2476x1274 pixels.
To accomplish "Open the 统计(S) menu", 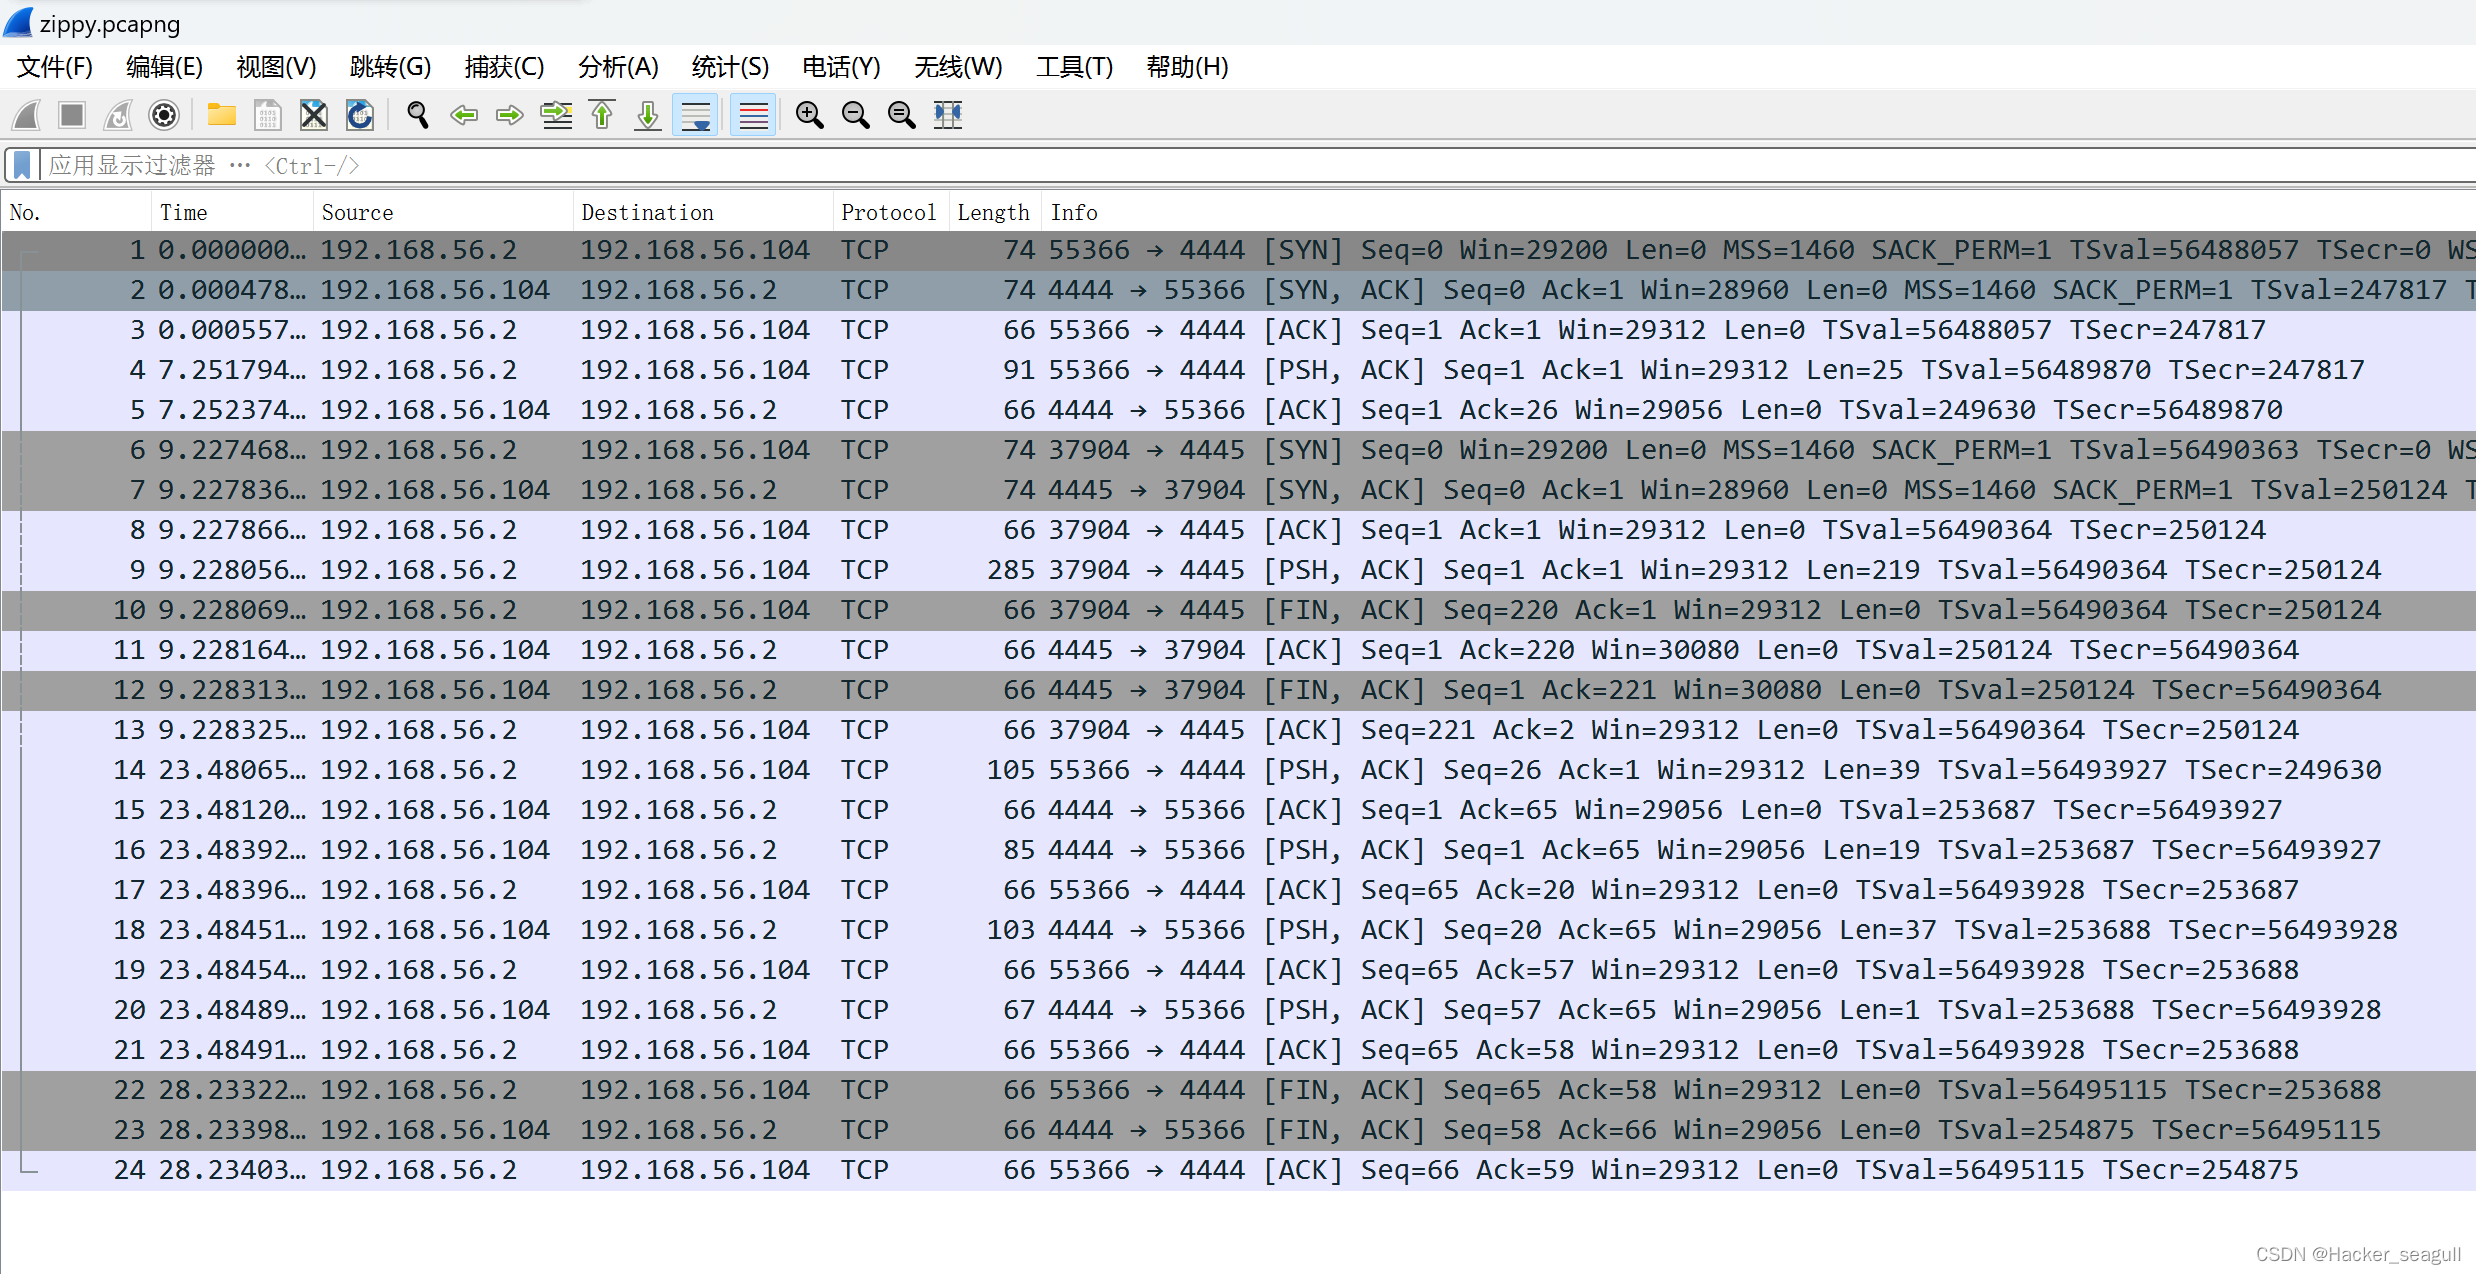I will click(729, 67).
